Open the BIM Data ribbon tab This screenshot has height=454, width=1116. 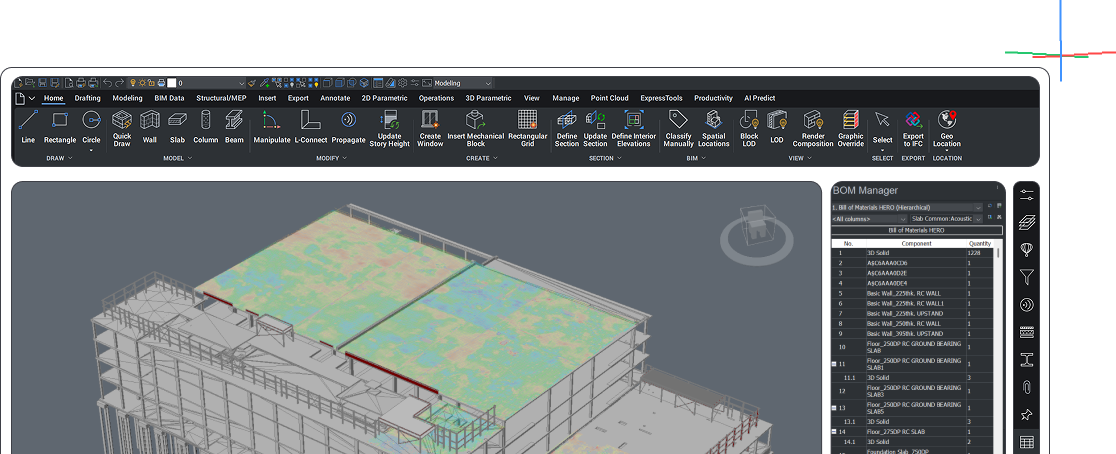(169, 98)
